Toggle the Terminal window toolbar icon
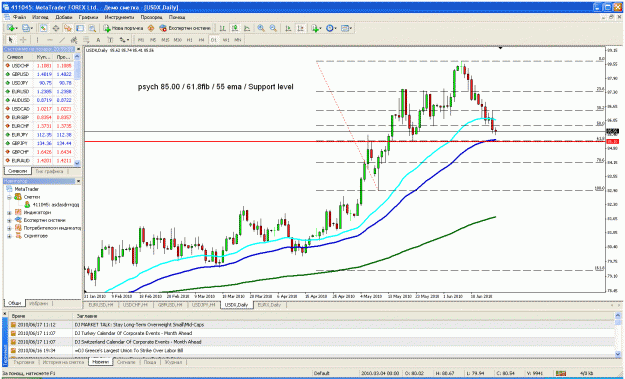 [x=80, y=28]
